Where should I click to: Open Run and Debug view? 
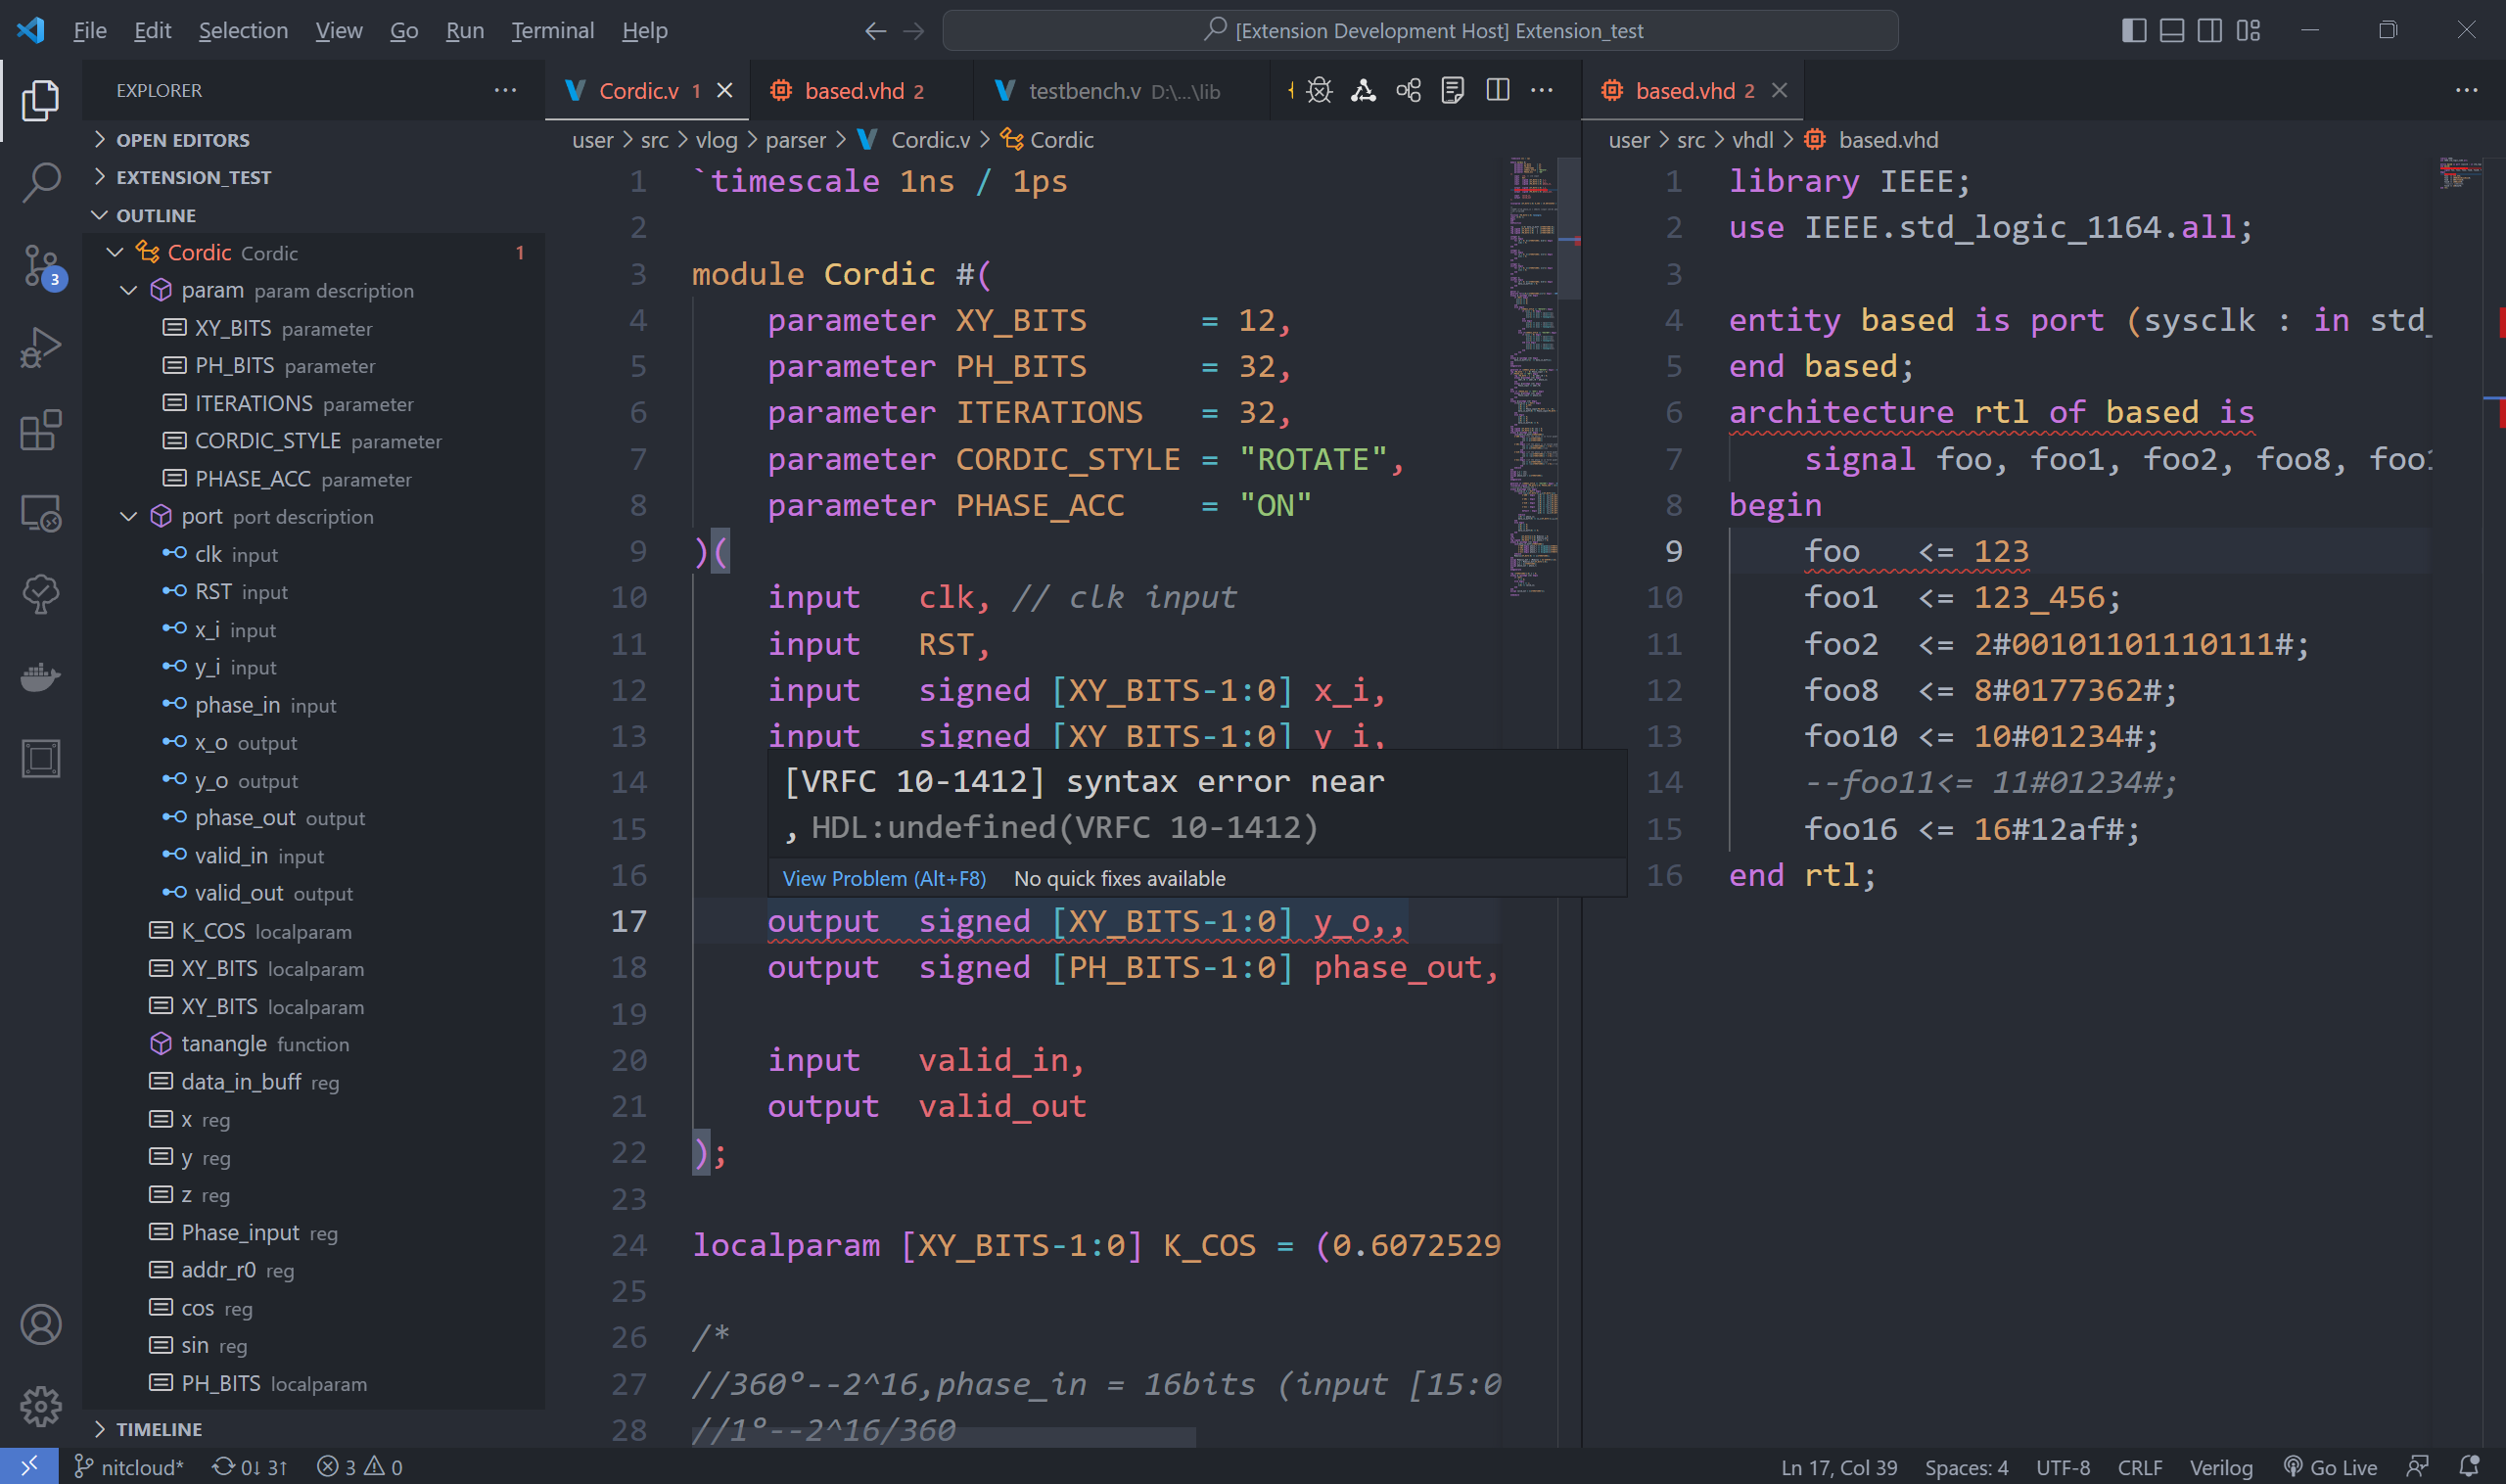tap(40, 348)
